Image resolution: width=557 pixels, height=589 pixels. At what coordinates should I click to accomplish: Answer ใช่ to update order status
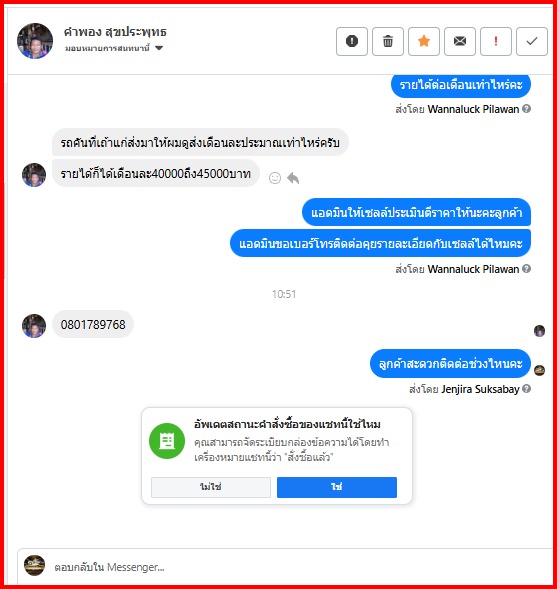coord(337,487)
